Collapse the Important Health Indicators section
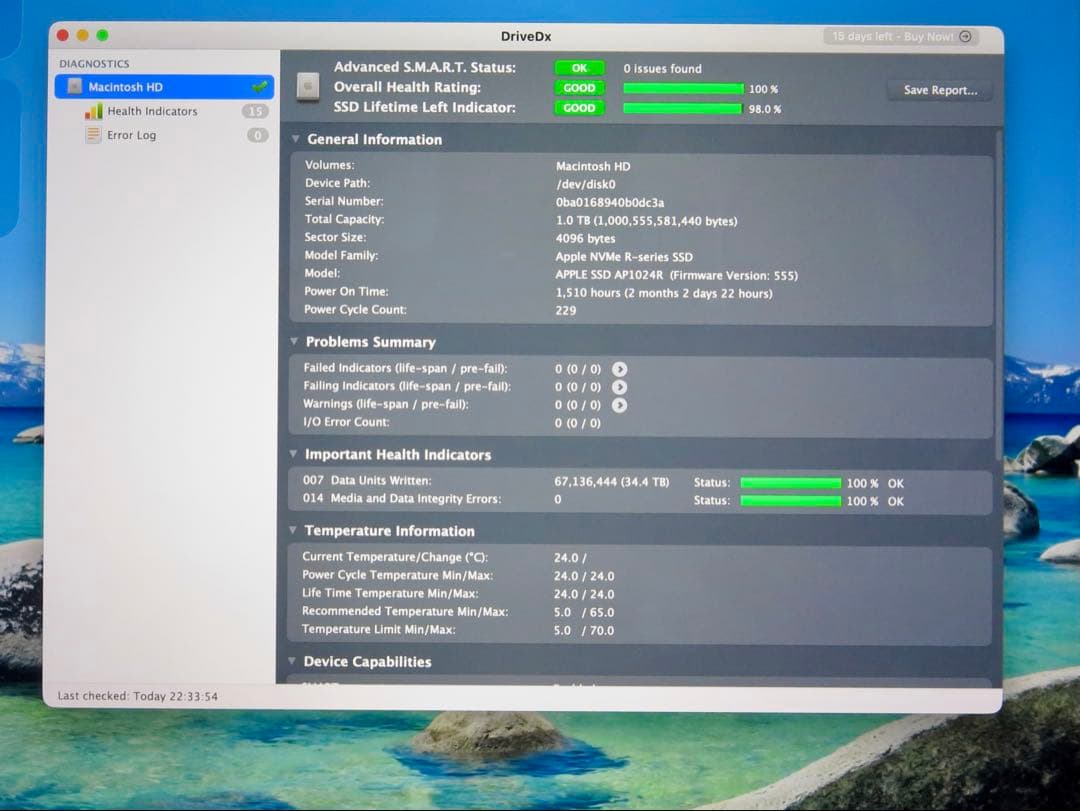 pos(293,454)
